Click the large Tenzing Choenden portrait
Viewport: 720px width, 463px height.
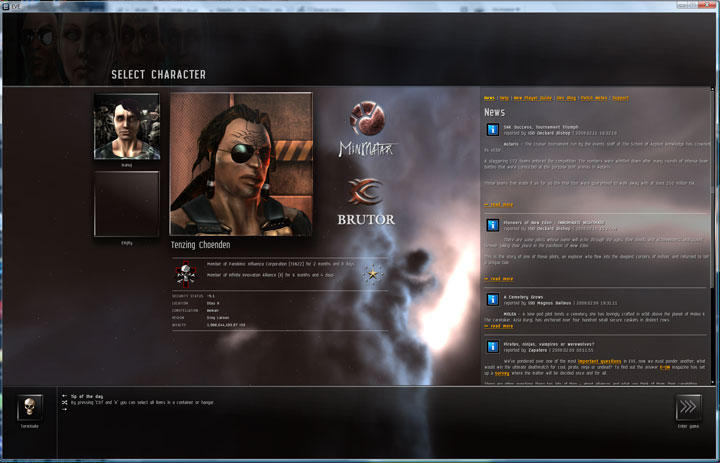pos(241,164)
